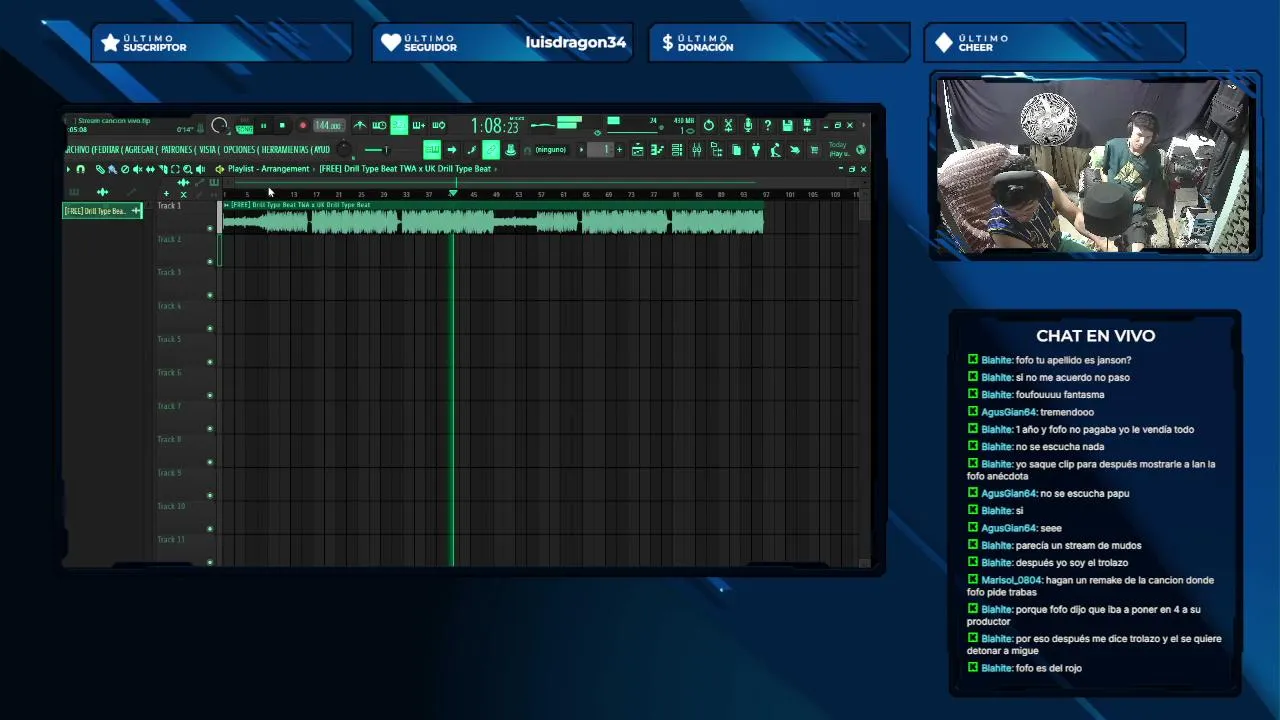This screenshot has height=720, width=1280.
Task: Click the pause button in the FL Studio transport
Action: (x=263, y=125)
